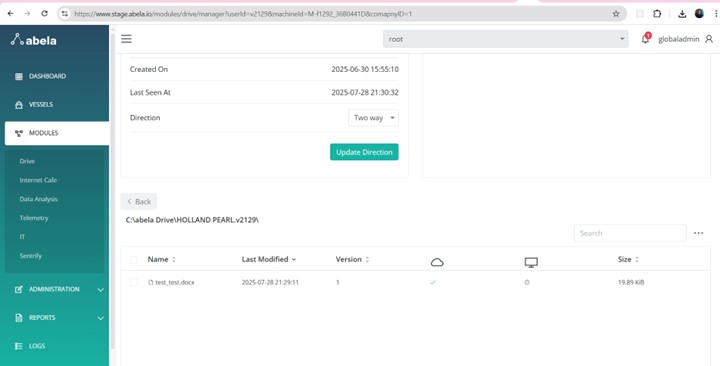Open the Direction Two way dropdown
Image resolution: width=720 pixels, height=366 pixels.
tap(373, 118)
